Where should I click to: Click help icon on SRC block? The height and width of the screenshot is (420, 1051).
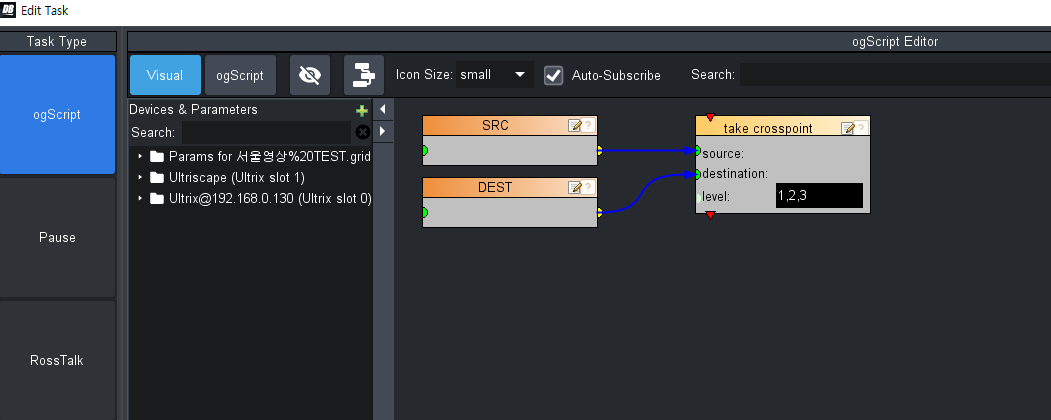pos(589,125)
